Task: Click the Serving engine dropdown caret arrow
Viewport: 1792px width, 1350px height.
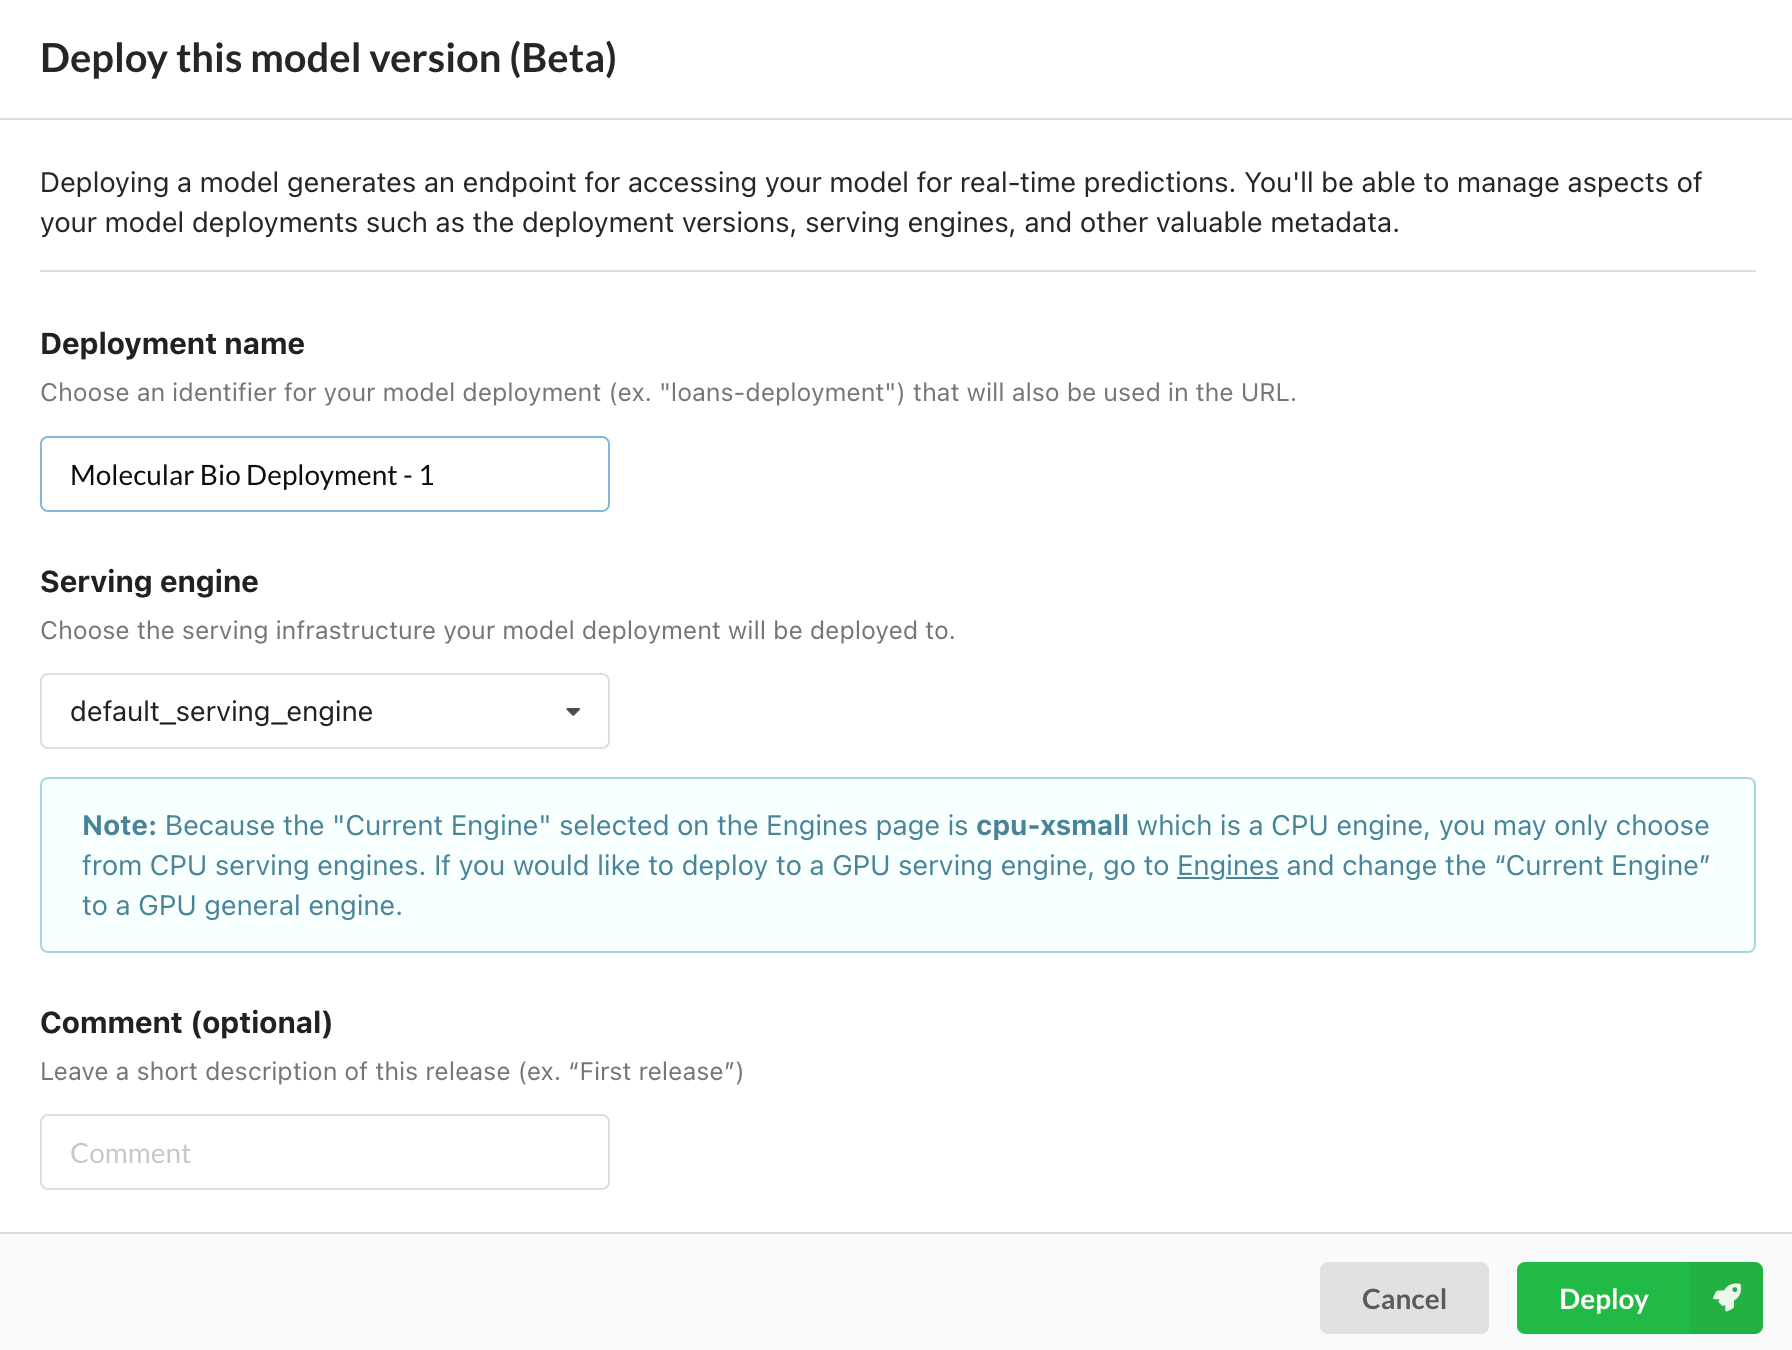Action: coord(573,712)
